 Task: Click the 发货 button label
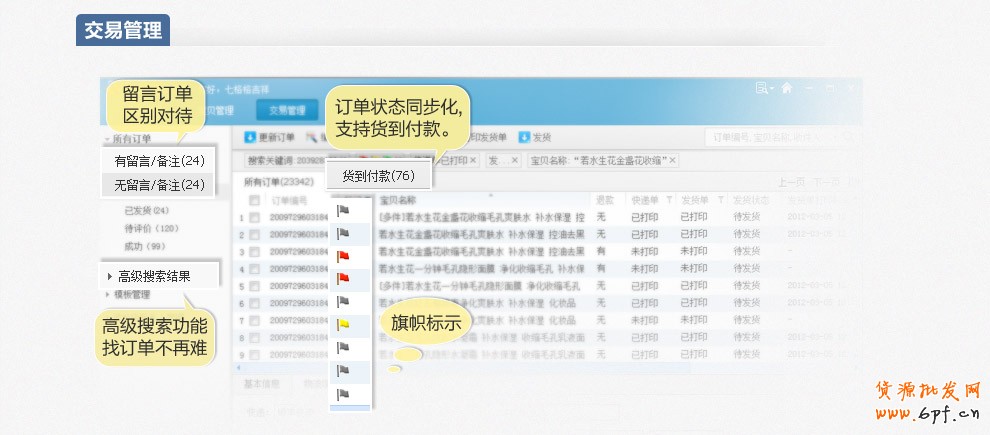[542, 137]
